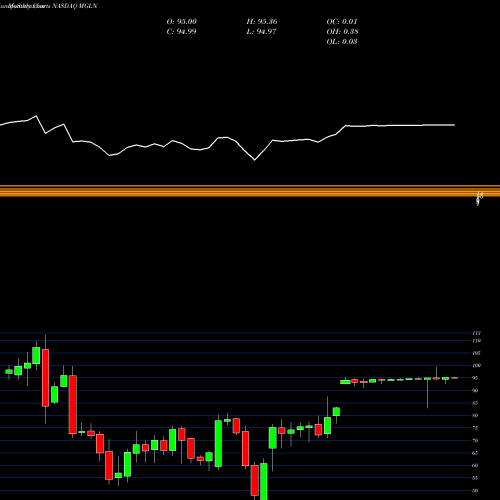Select the open value O: 95.00

pyautogui.click(x=182, y=22)
